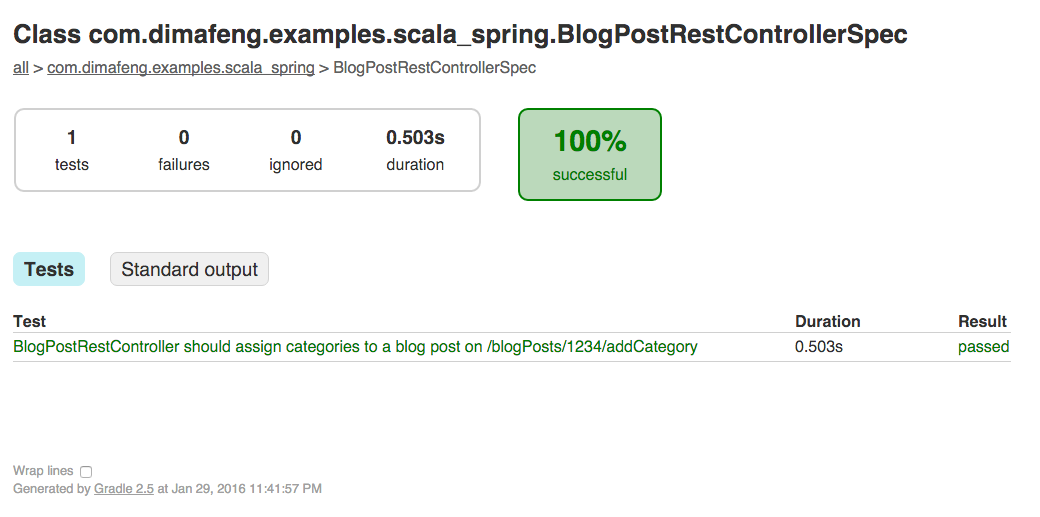Screen dimensions: 1040x517
Task: Click the 0.503s duration summary
Action: (415, 151)
